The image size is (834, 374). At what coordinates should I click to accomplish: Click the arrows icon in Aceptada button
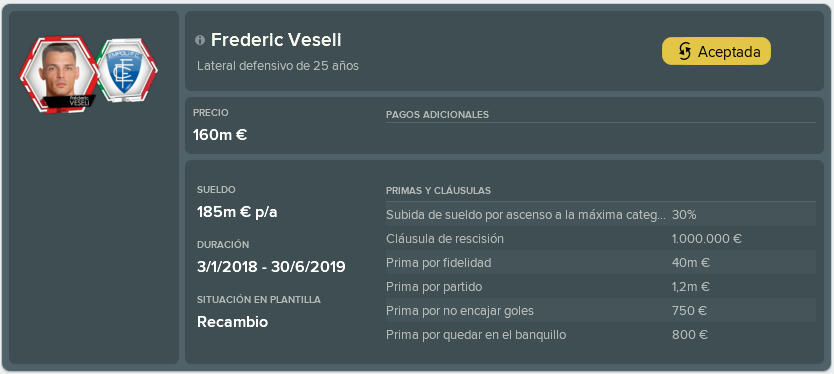tap(684, 52)
